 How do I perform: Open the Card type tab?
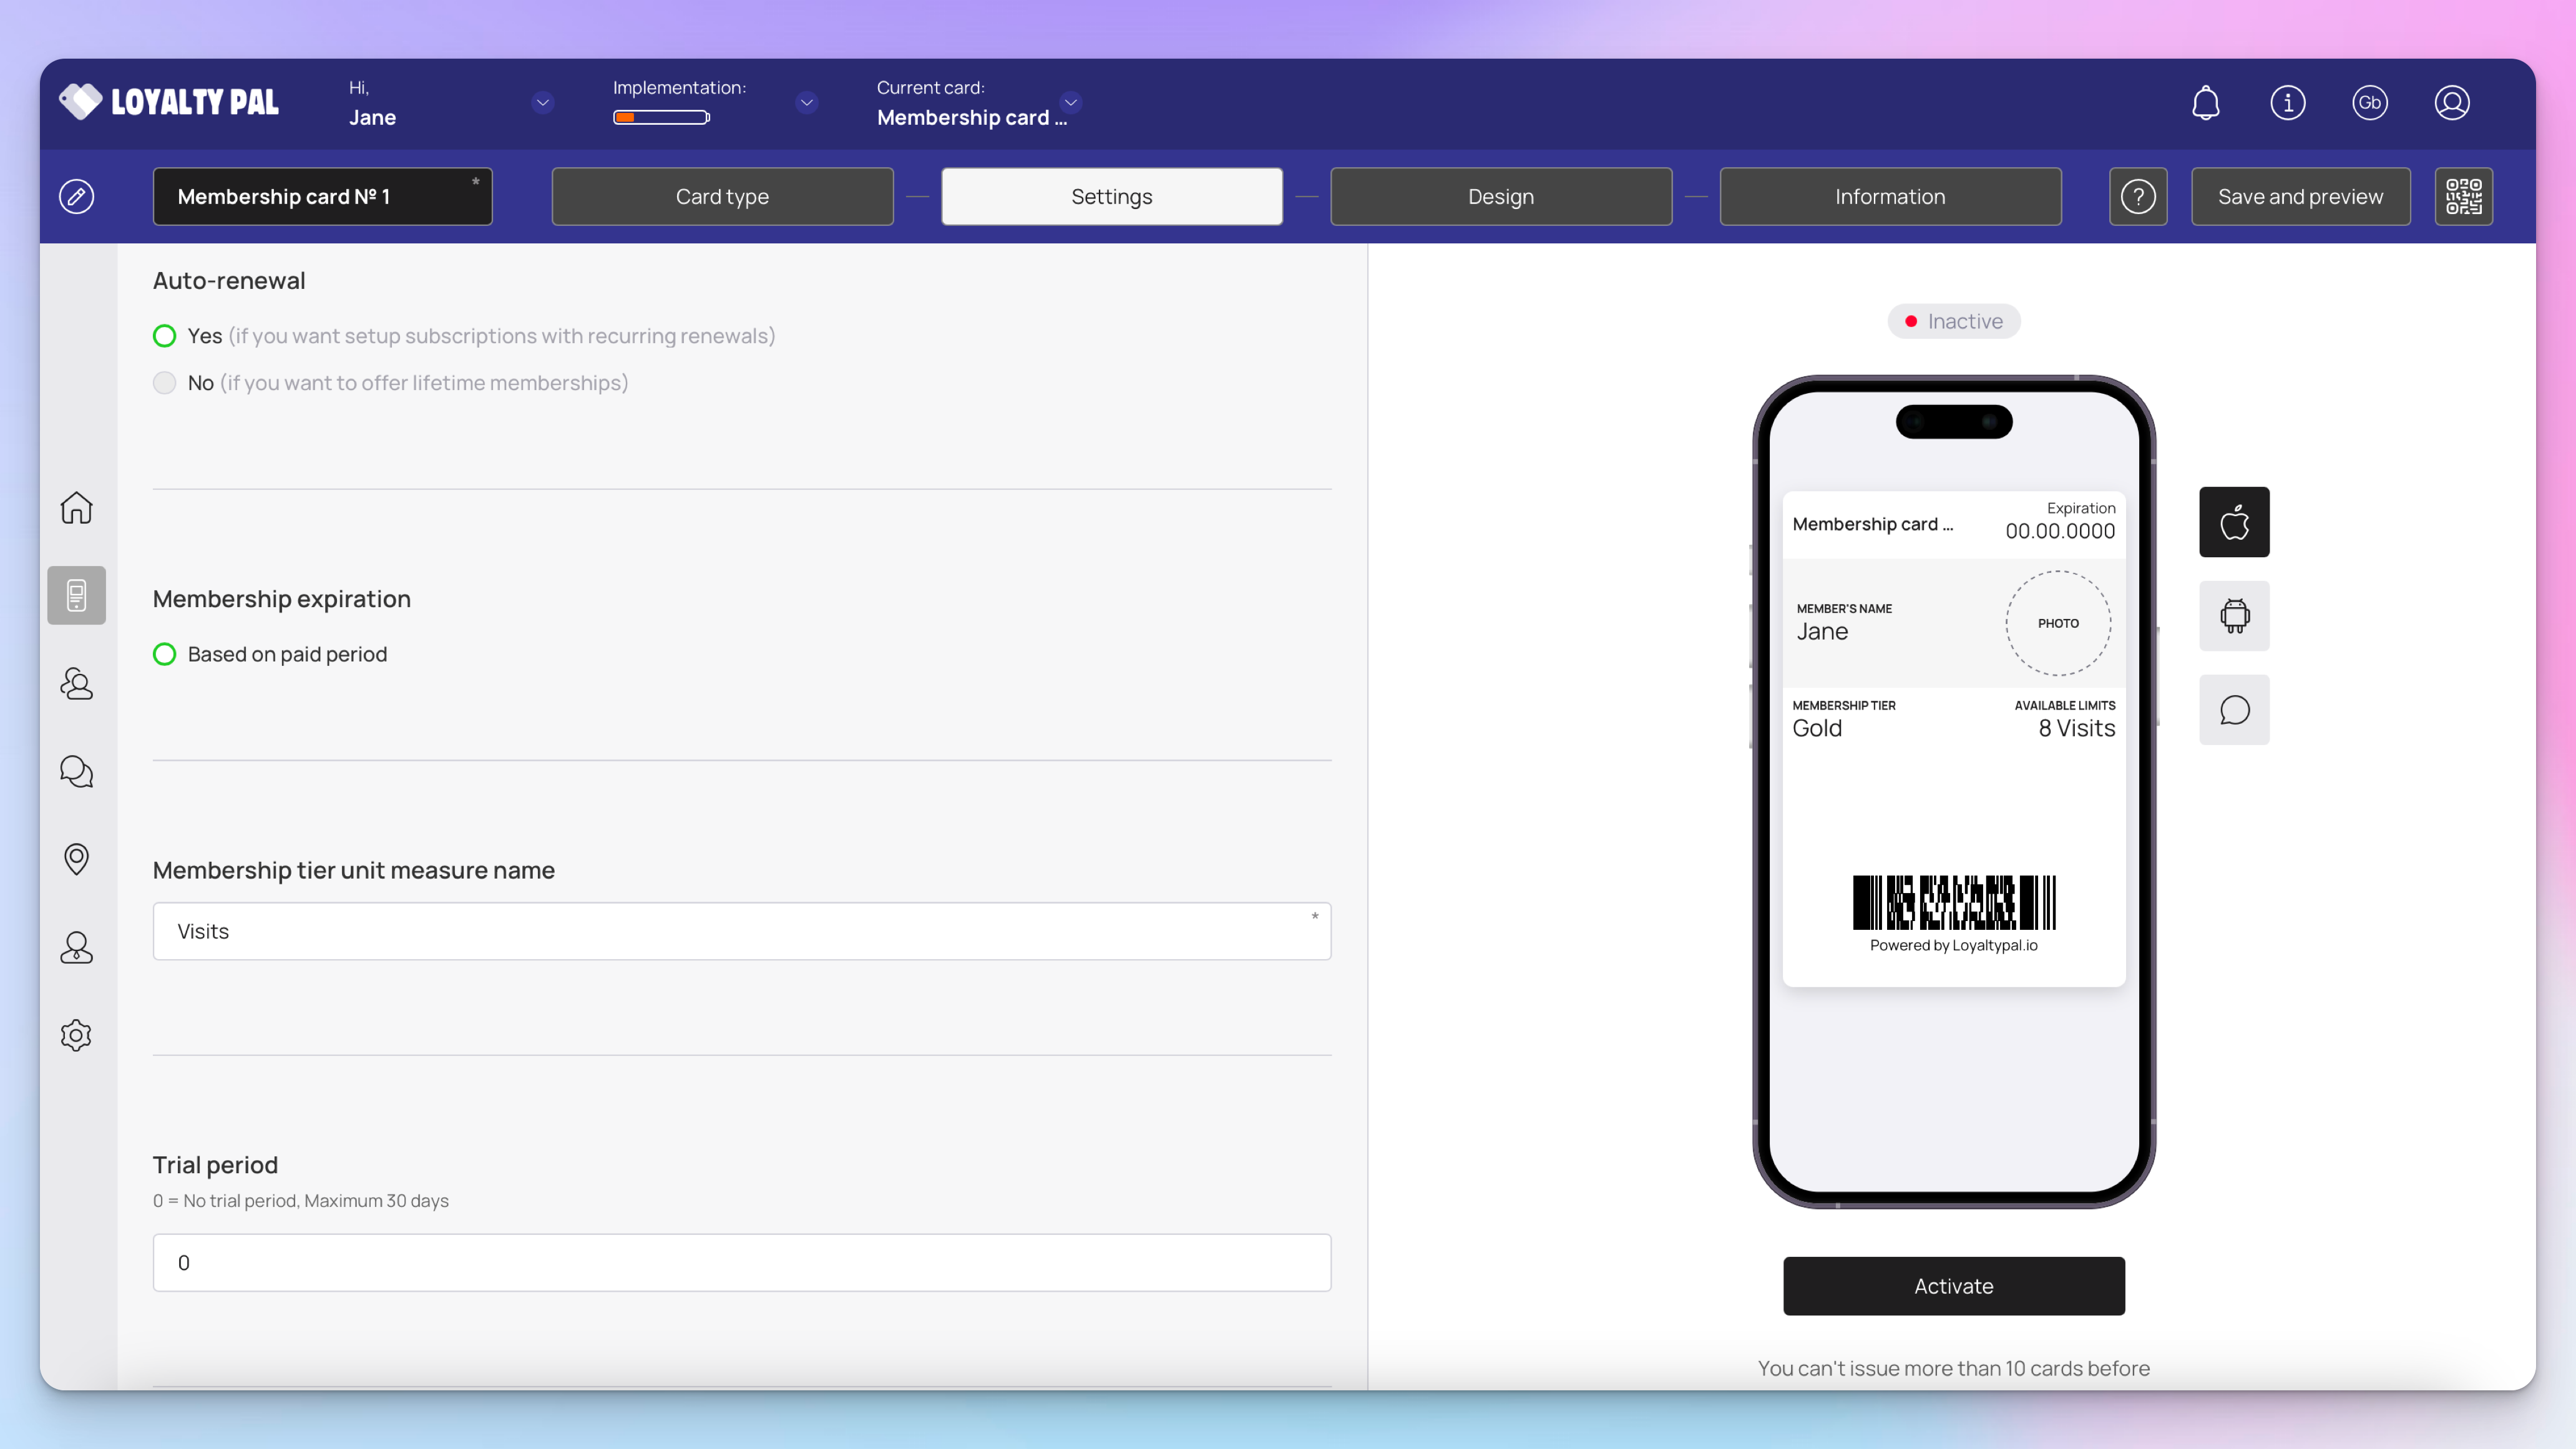tap(722, 197)
